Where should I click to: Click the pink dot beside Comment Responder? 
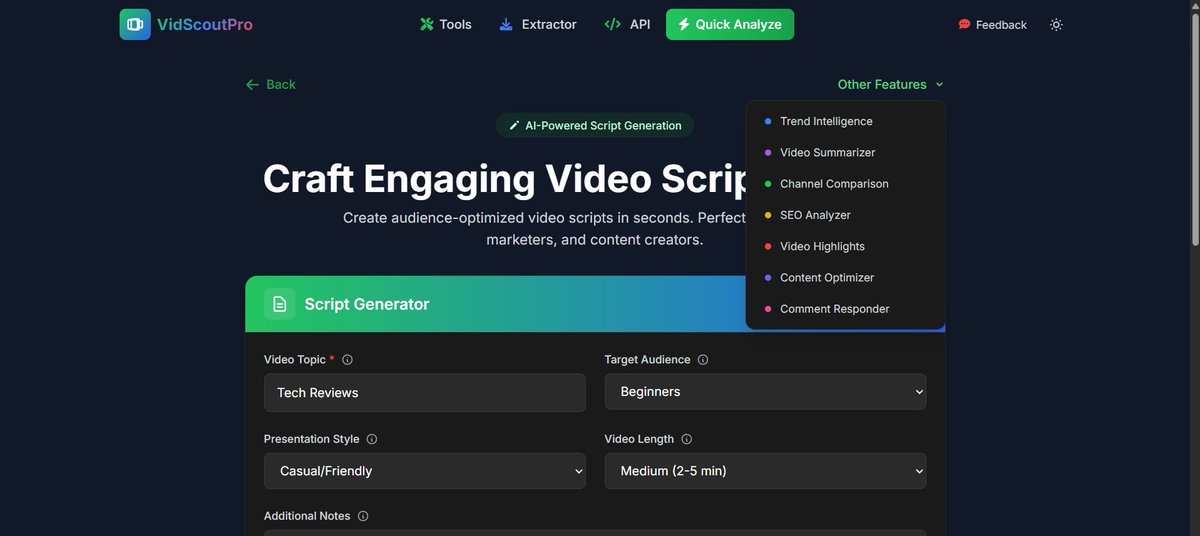point(768,309)
